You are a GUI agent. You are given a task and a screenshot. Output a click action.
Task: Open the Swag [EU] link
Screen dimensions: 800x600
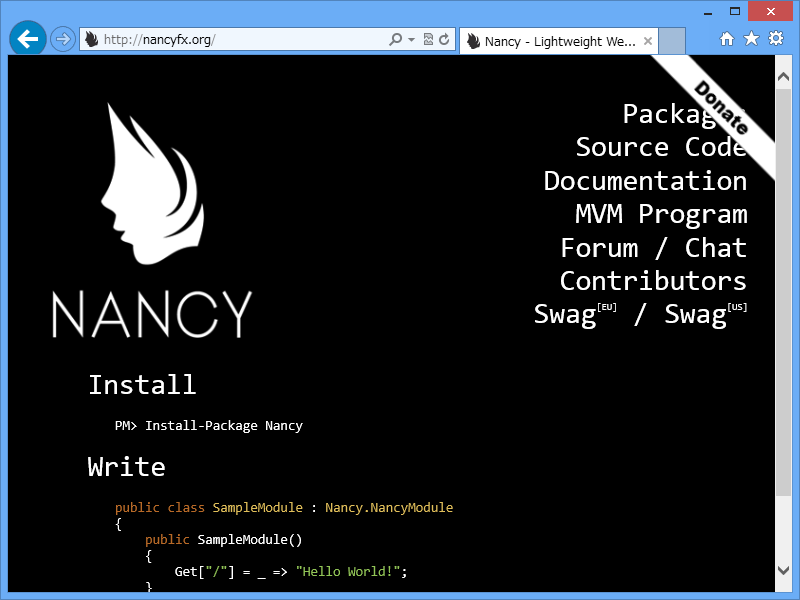[x=575, y=314]
